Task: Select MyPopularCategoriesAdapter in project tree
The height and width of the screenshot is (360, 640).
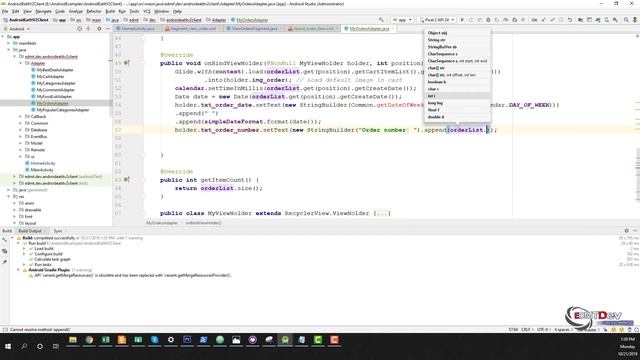Action: (x=63, y=110)
